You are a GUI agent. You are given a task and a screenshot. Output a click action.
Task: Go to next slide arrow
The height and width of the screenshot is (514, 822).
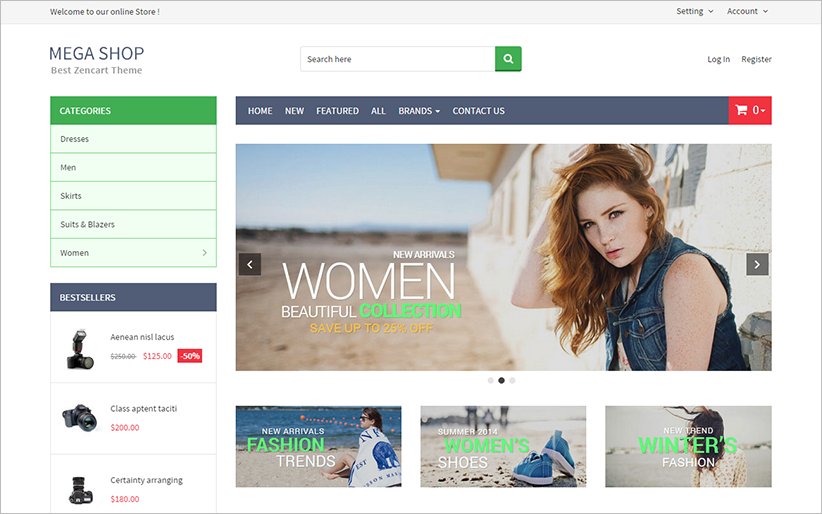pos(757,264)
